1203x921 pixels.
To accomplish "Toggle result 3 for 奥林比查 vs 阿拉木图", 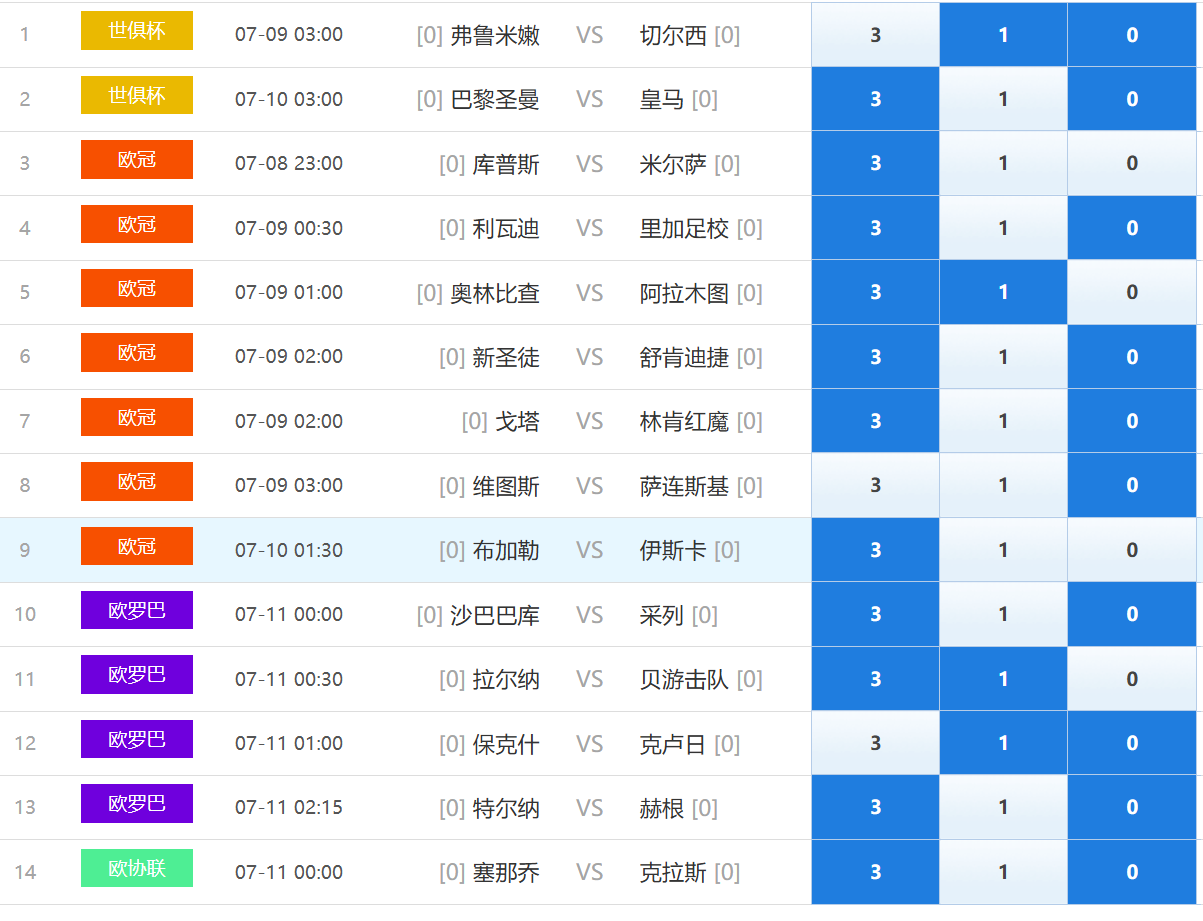I will tap(875, 292).
